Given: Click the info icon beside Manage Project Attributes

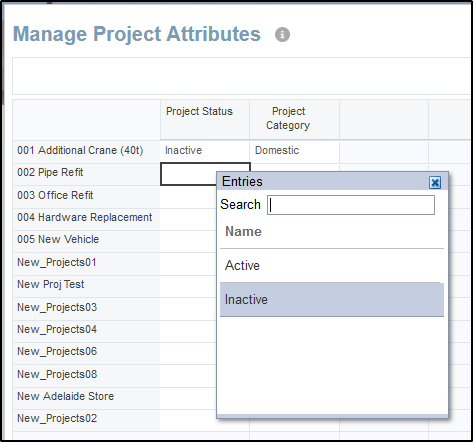Looking at the screenshot, I should 282,34.
